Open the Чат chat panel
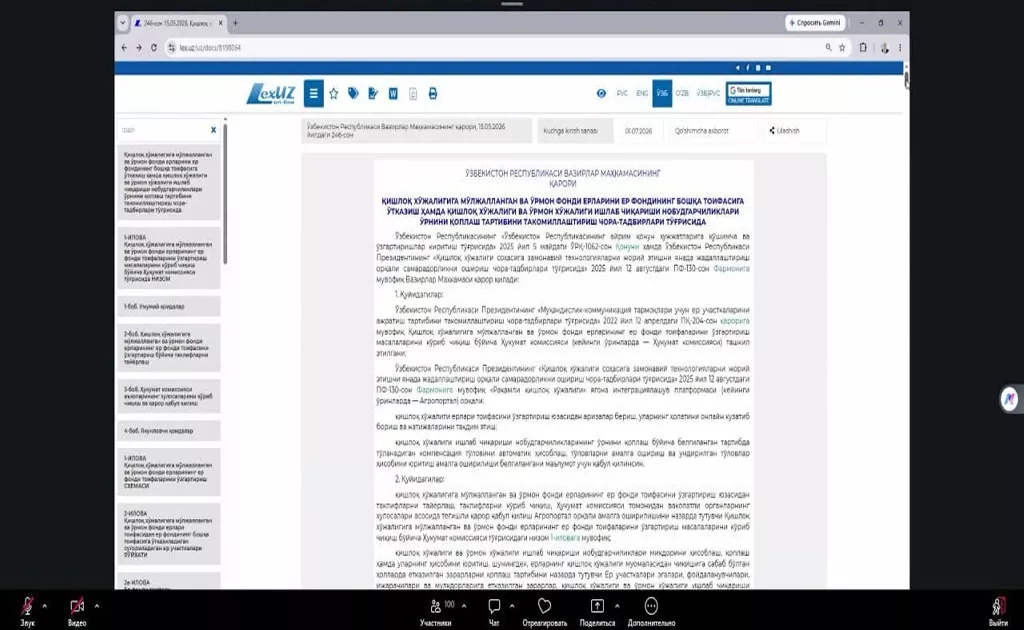This screenshot has width=1024, height=630. tap(494, 611)
